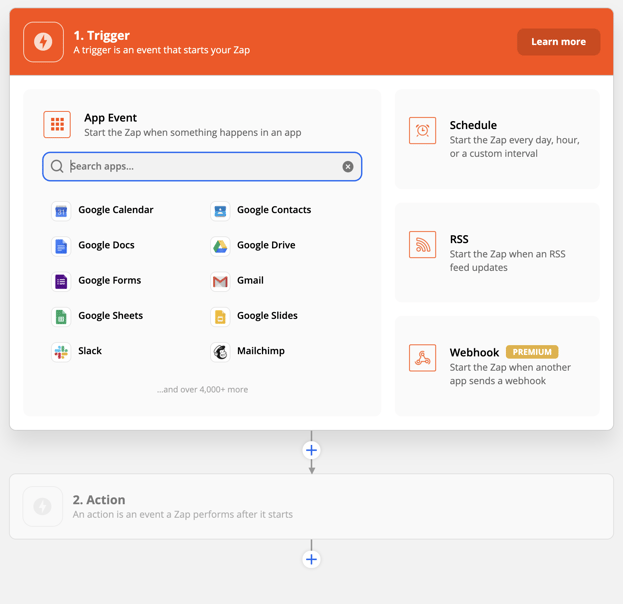
Task: Select Mailchimp label
Action: pyautogui.click(x=261, y=351)
